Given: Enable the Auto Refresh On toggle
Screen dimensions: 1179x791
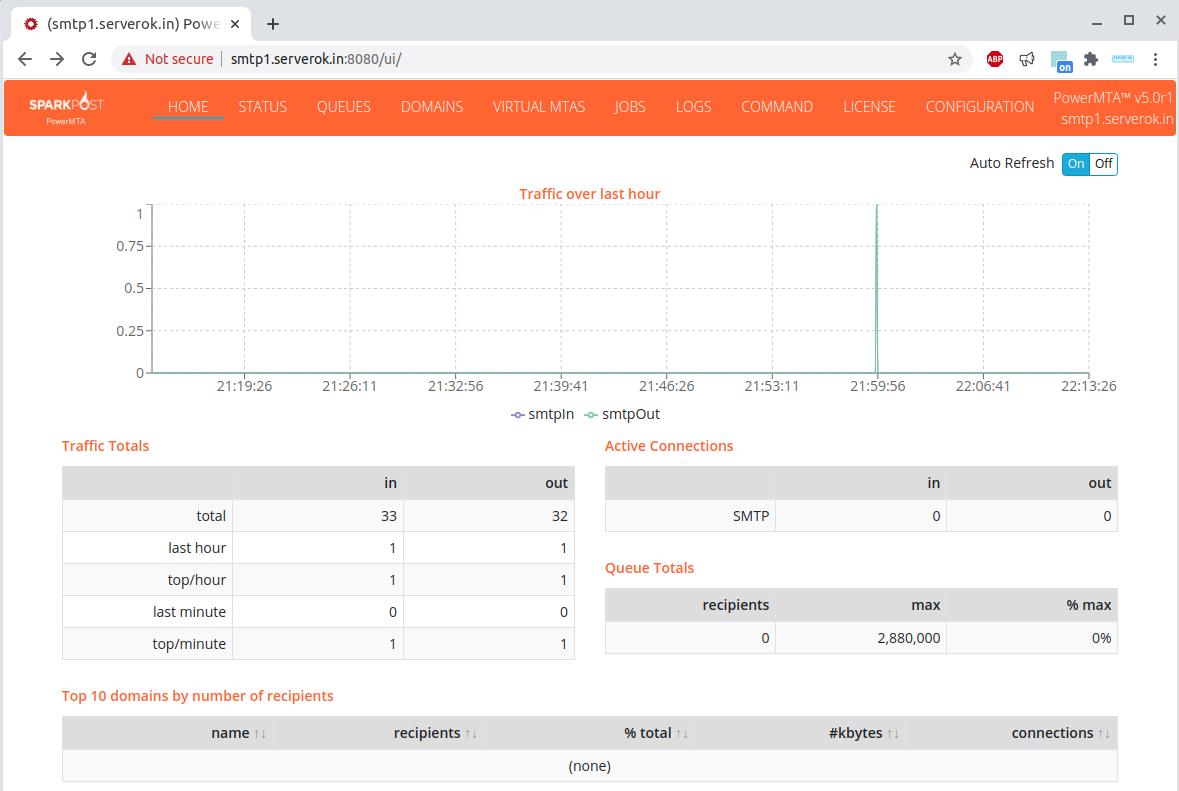Looking at the screenshot, I should [1075, 163].
